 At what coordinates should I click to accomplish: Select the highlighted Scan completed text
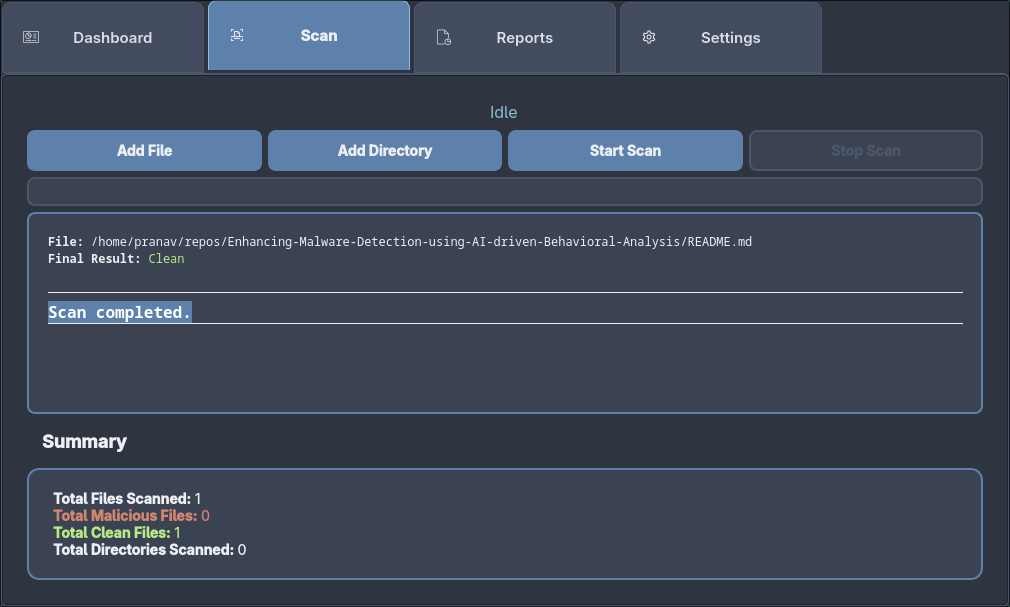click(x=119, y=311)
